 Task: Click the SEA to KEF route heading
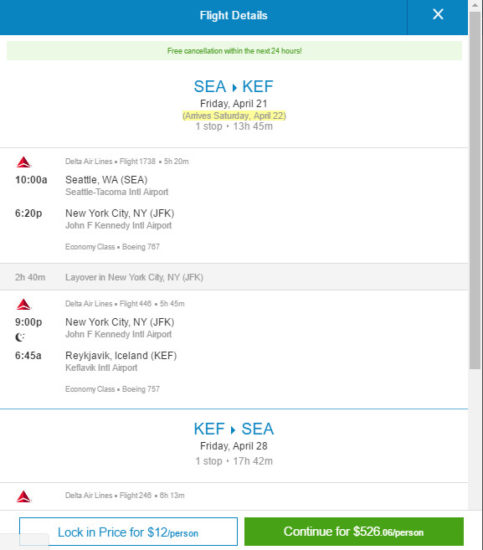[x=234, y=87]
